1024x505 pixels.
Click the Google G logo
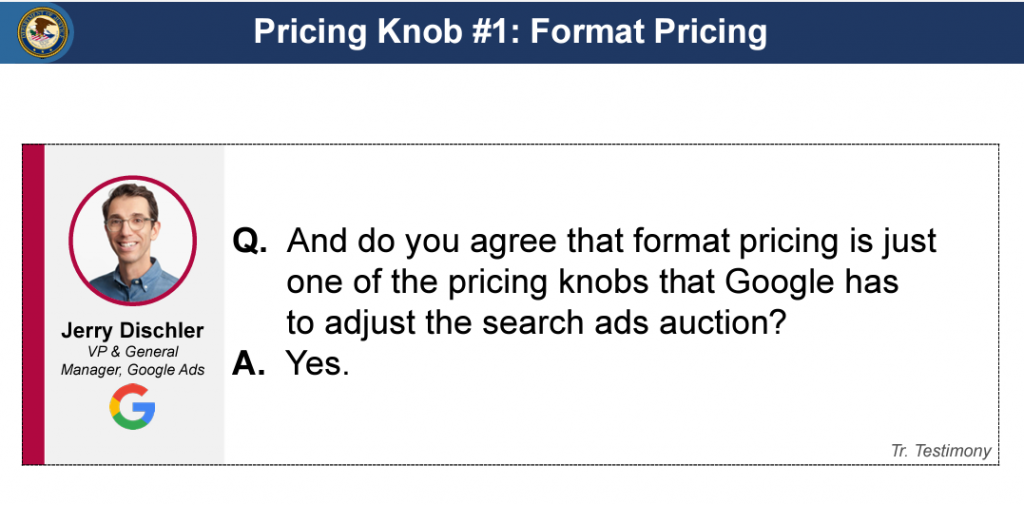133,406
